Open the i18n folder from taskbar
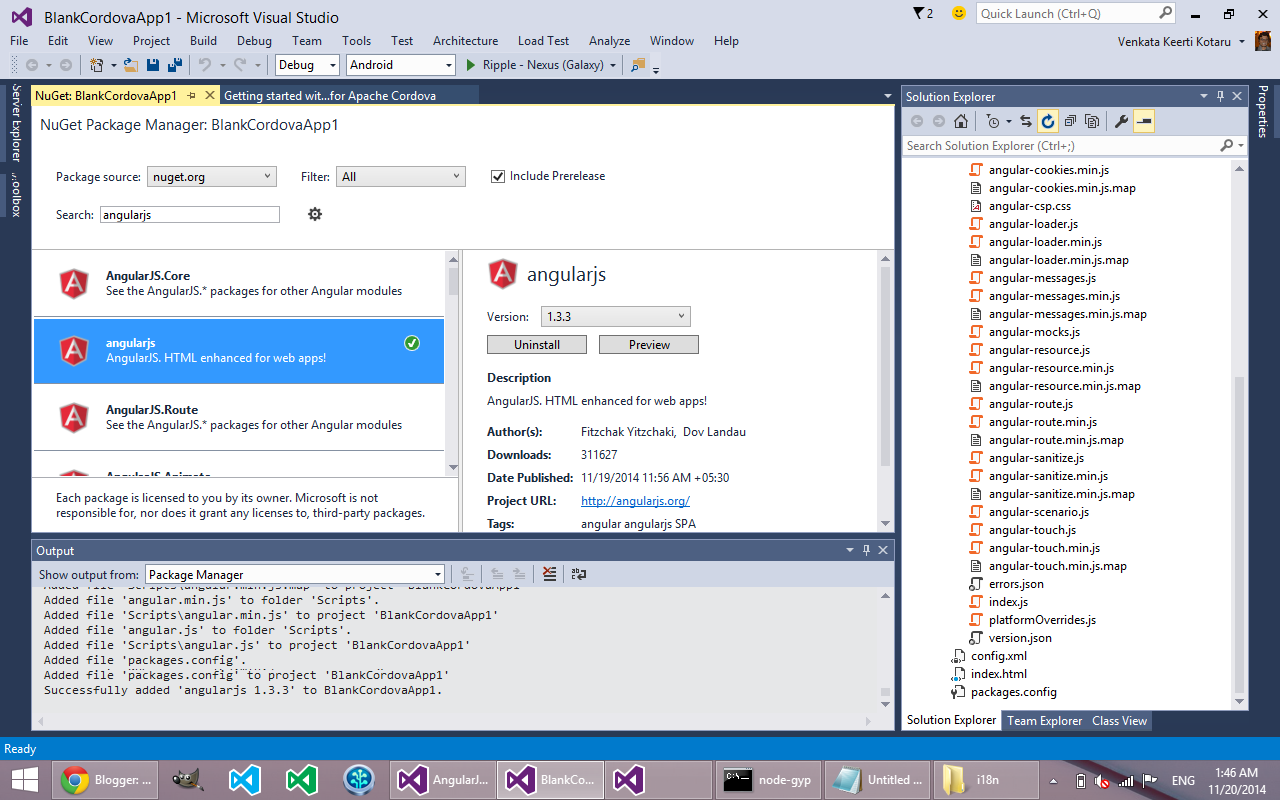This screenshot has height=800, width=1280. tap(988, 780)
